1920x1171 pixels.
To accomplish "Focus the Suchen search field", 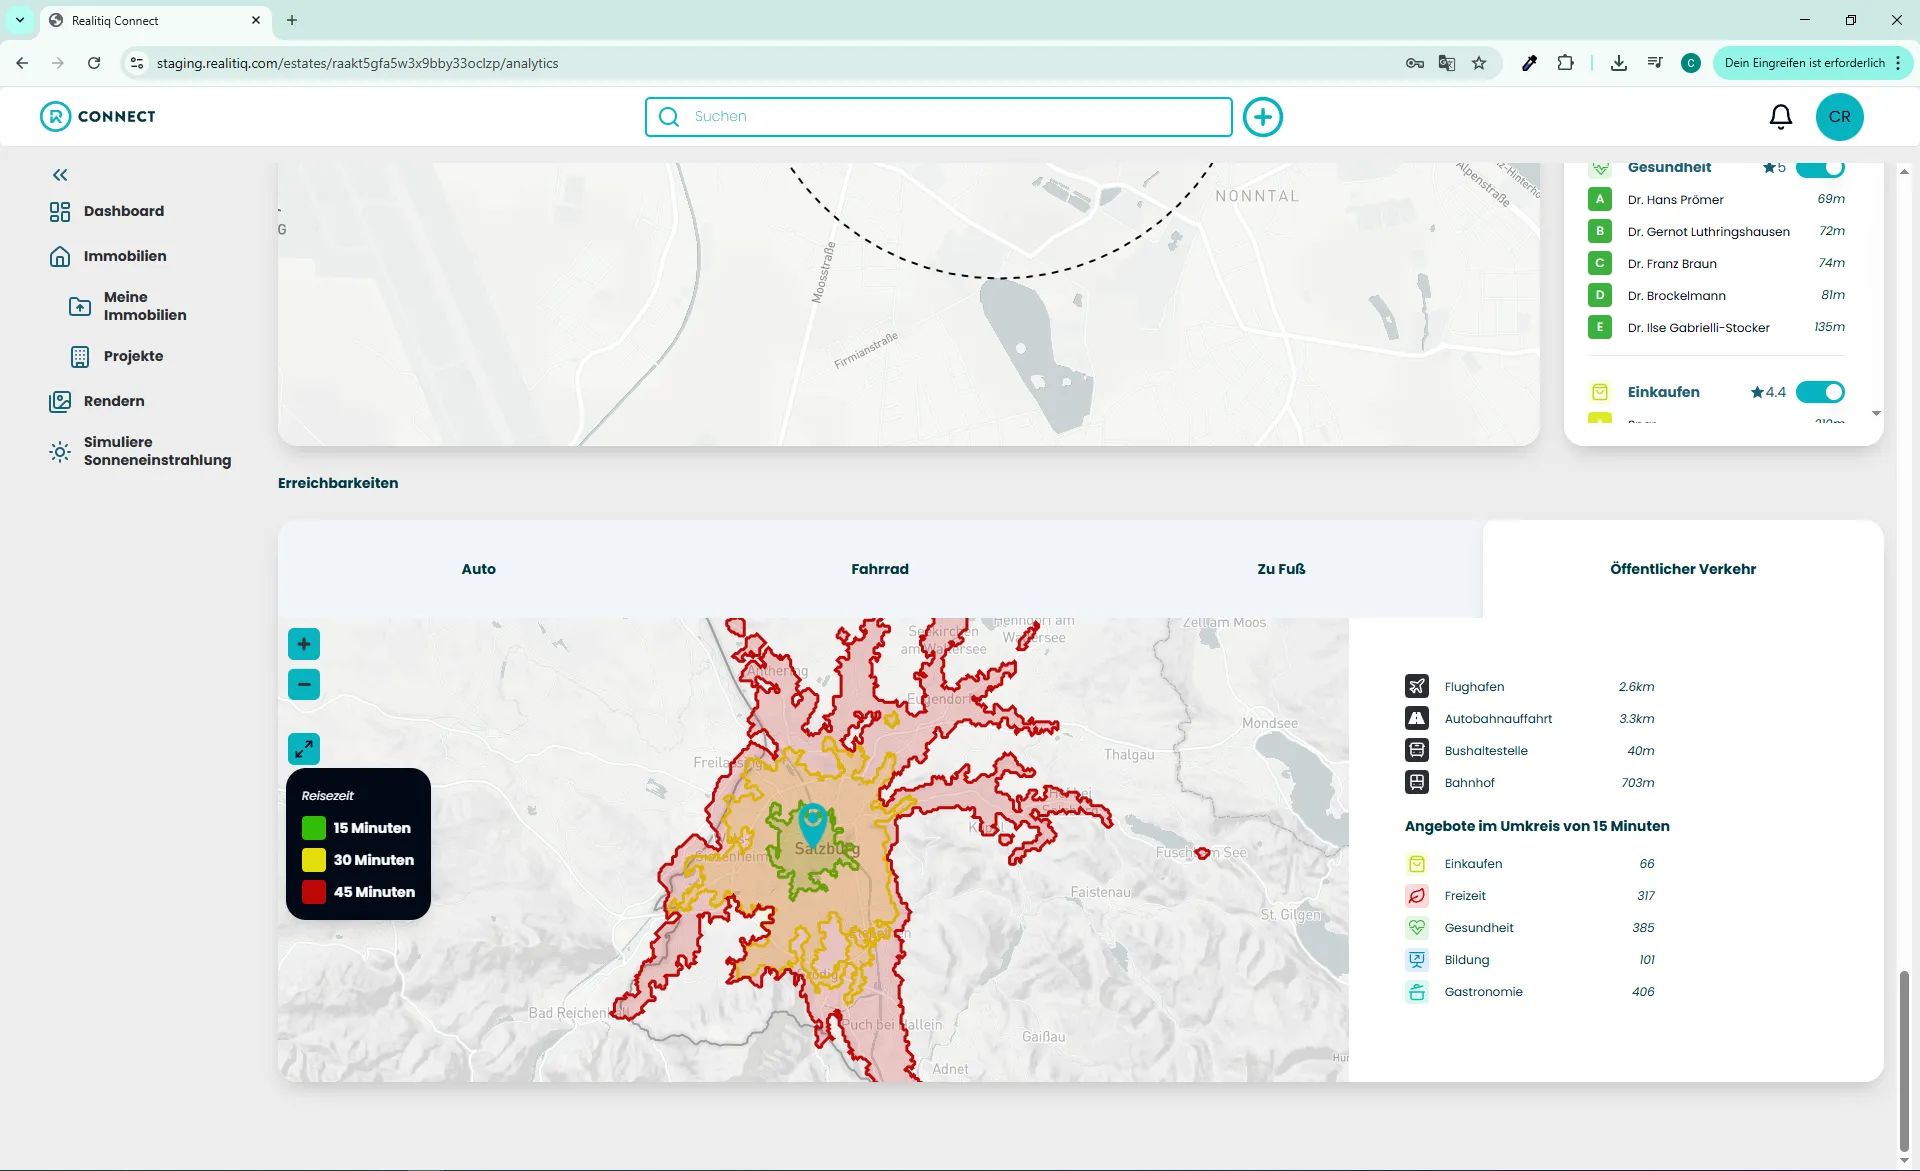I will tap(938, 117).
